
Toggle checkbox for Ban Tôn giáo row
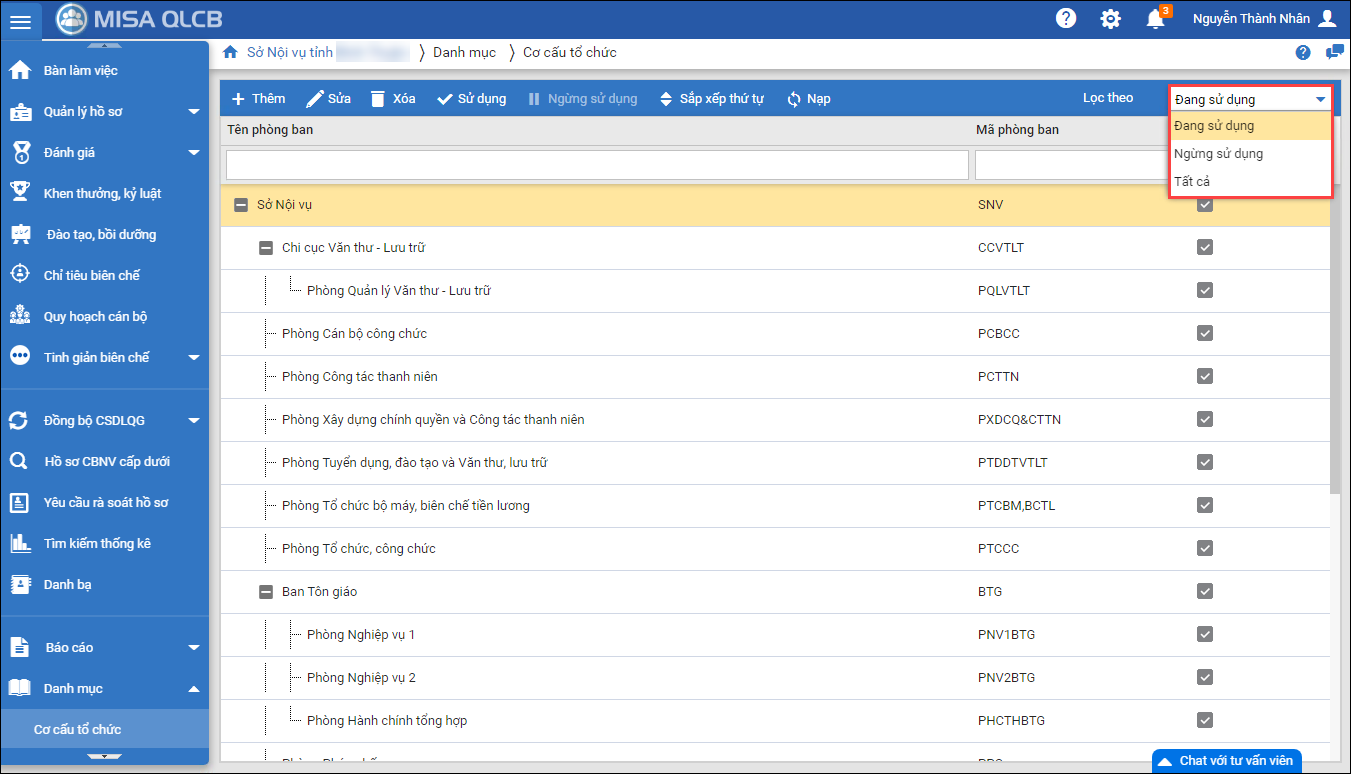pos(1205,592)
